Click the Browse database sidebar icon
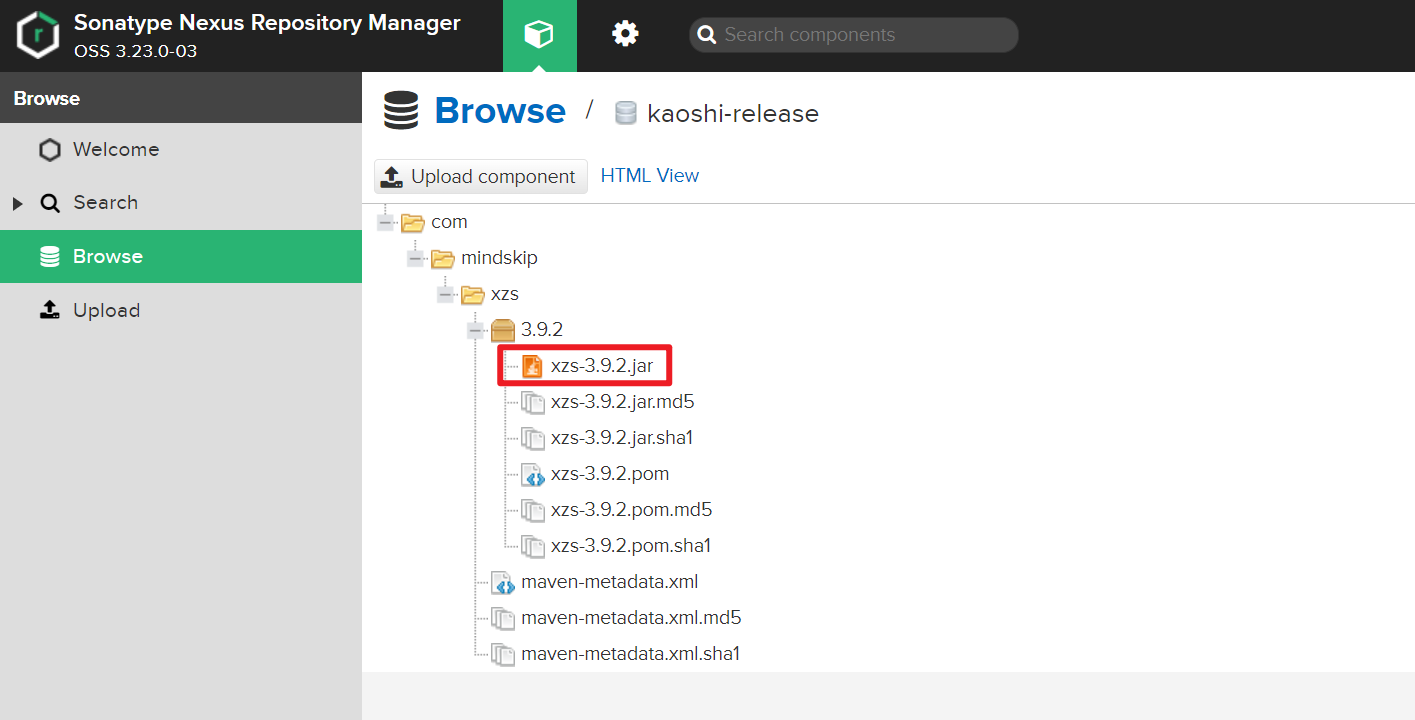The image size is (1415, 720). [x=50, y=257]
